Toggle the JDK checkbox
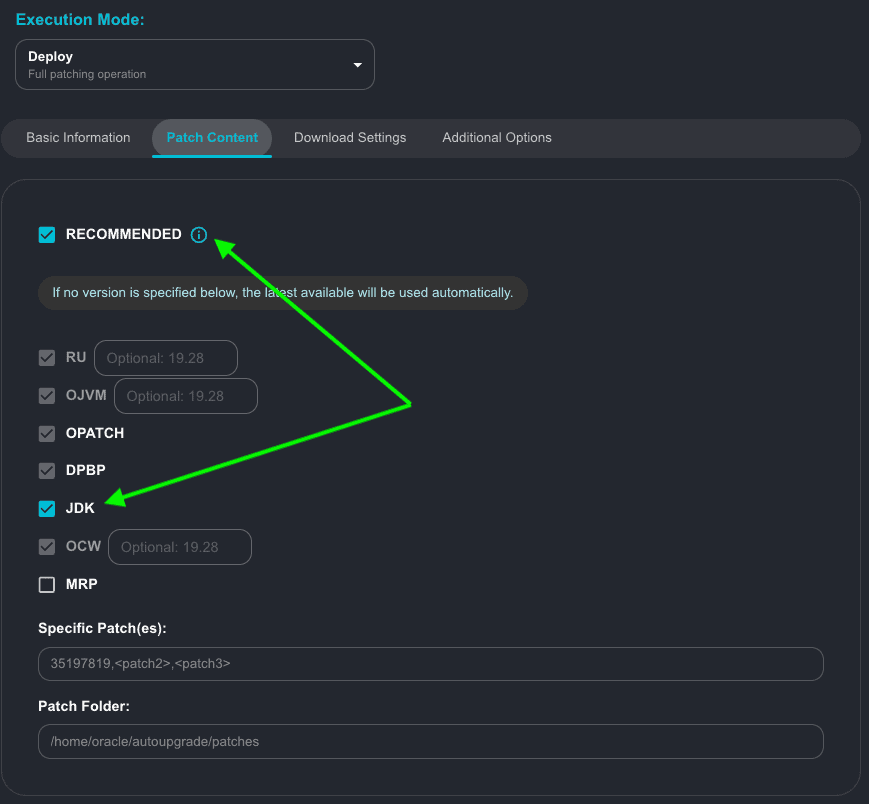 coord(47,509)
